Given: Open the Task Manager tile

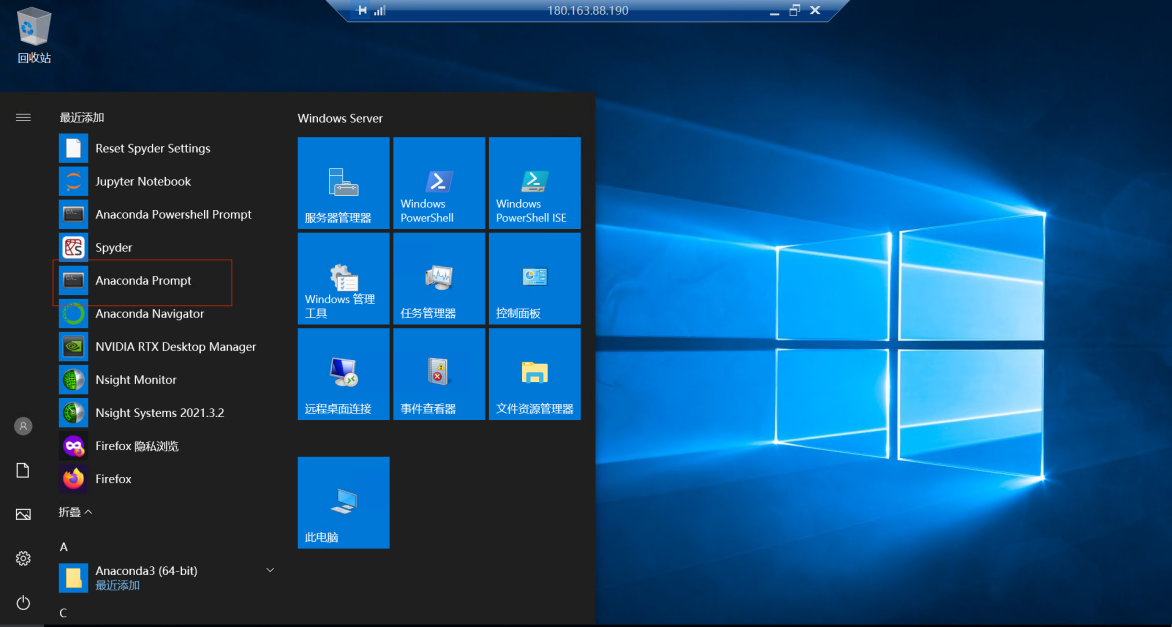Looking at the screenshot, I should pos(438,279).
